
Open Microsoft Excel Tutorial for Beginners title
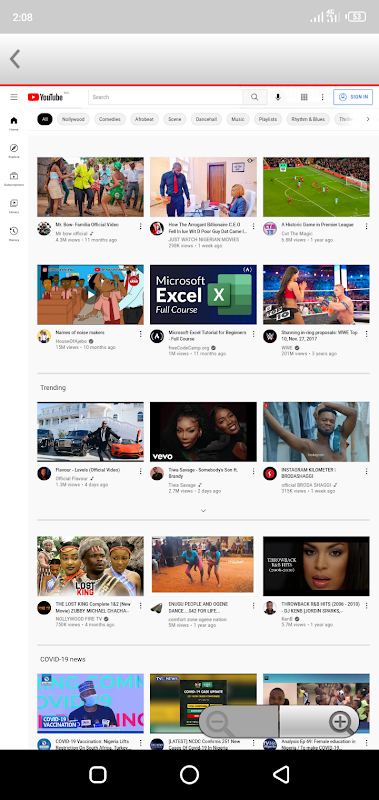click(208, 335)
